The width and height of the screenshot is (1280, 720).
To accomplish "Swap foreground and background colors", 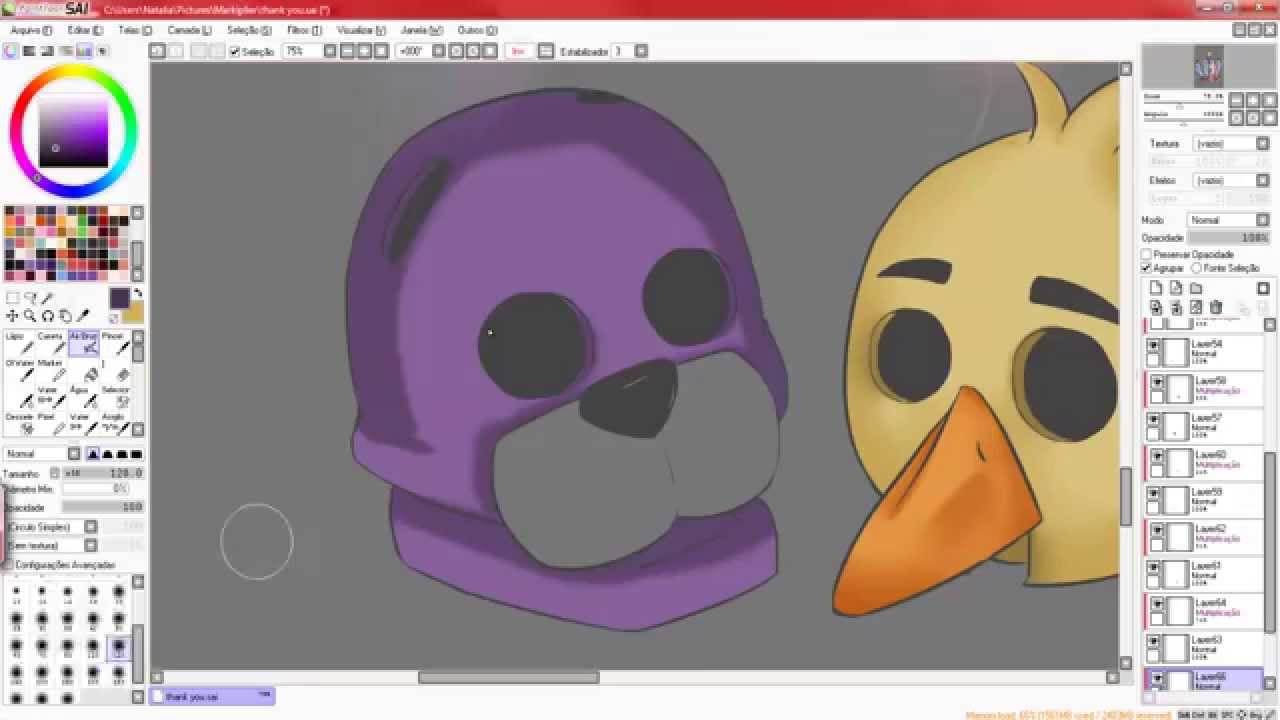I will (138, 293).
